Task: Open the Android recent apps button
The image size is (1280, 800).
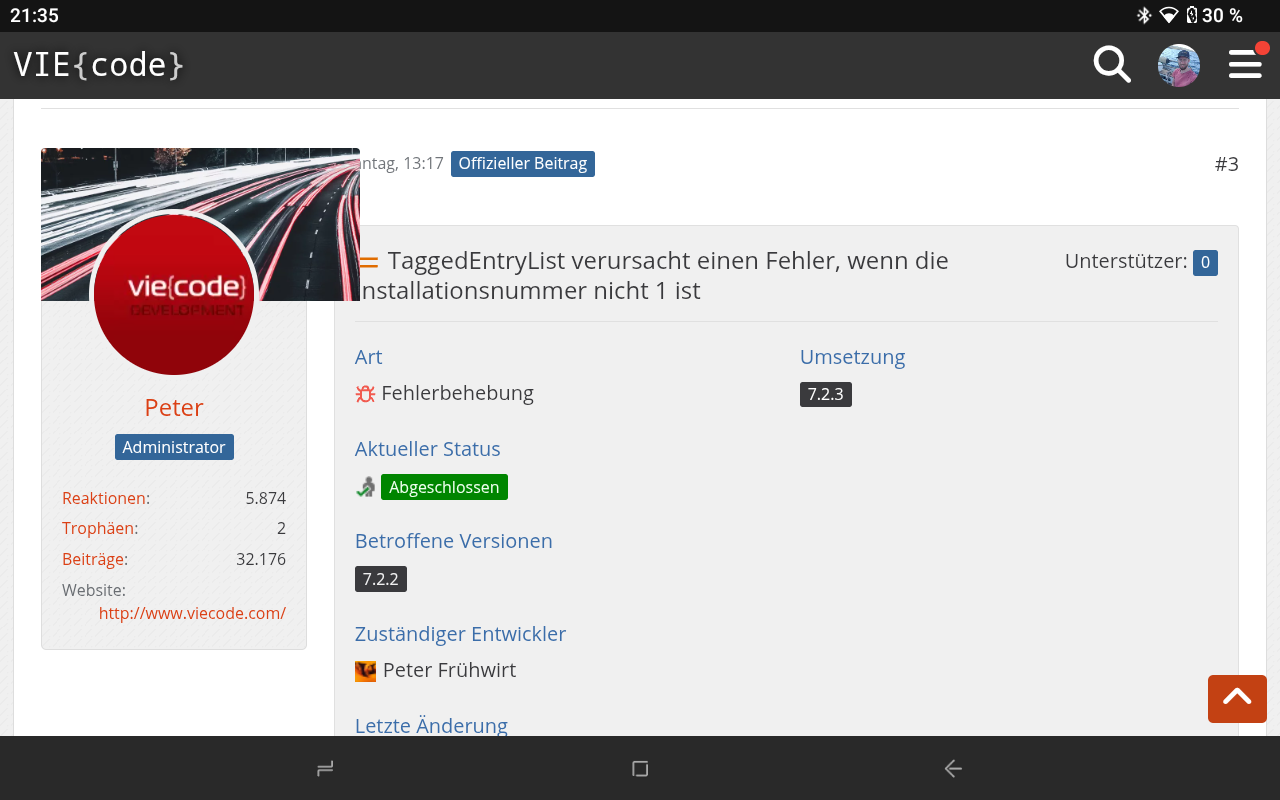Action: 325,768
